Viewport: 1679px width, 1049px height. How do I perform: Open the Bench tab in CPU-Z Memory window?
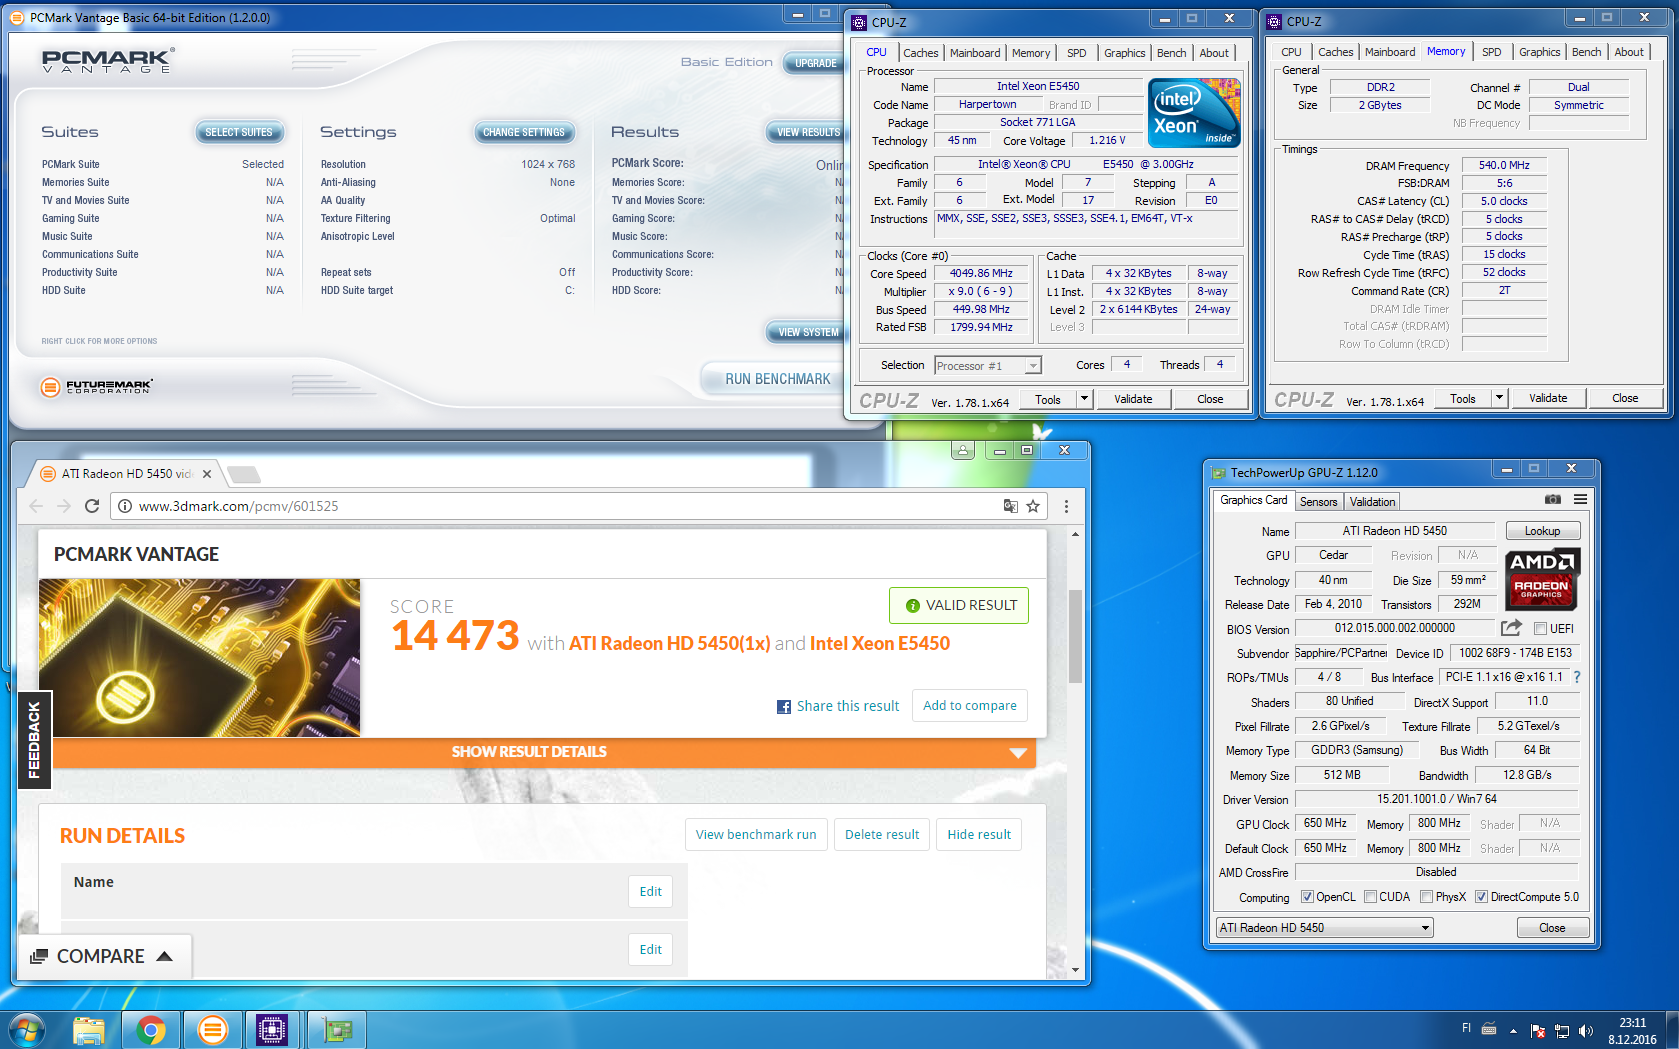pos(1586,52)
